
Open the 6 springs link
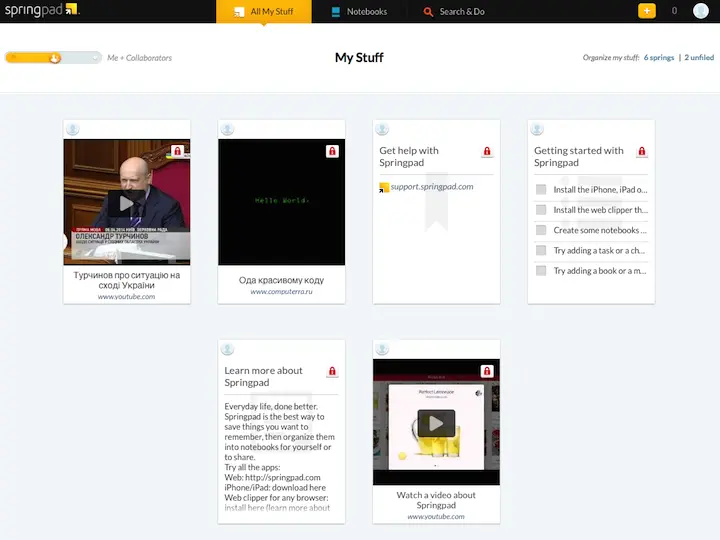coord(659,57)
